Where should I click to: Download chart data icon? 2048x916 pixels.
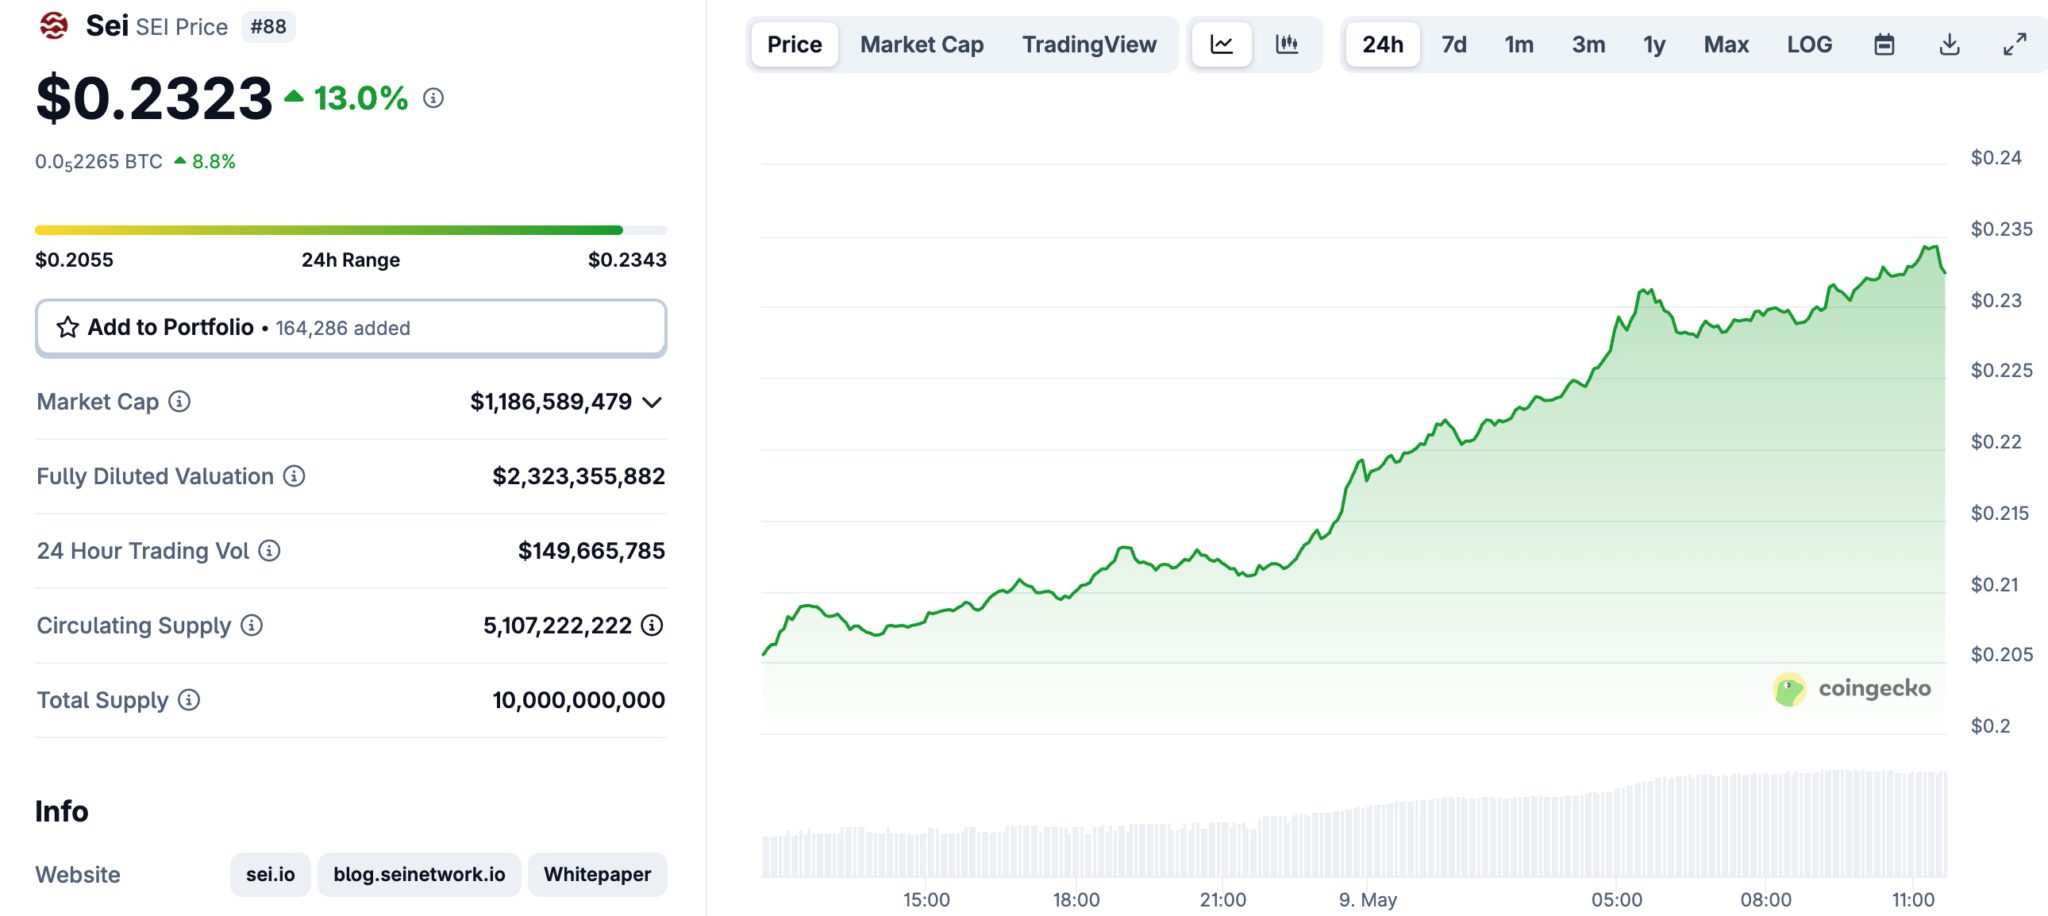(1949, 45)
